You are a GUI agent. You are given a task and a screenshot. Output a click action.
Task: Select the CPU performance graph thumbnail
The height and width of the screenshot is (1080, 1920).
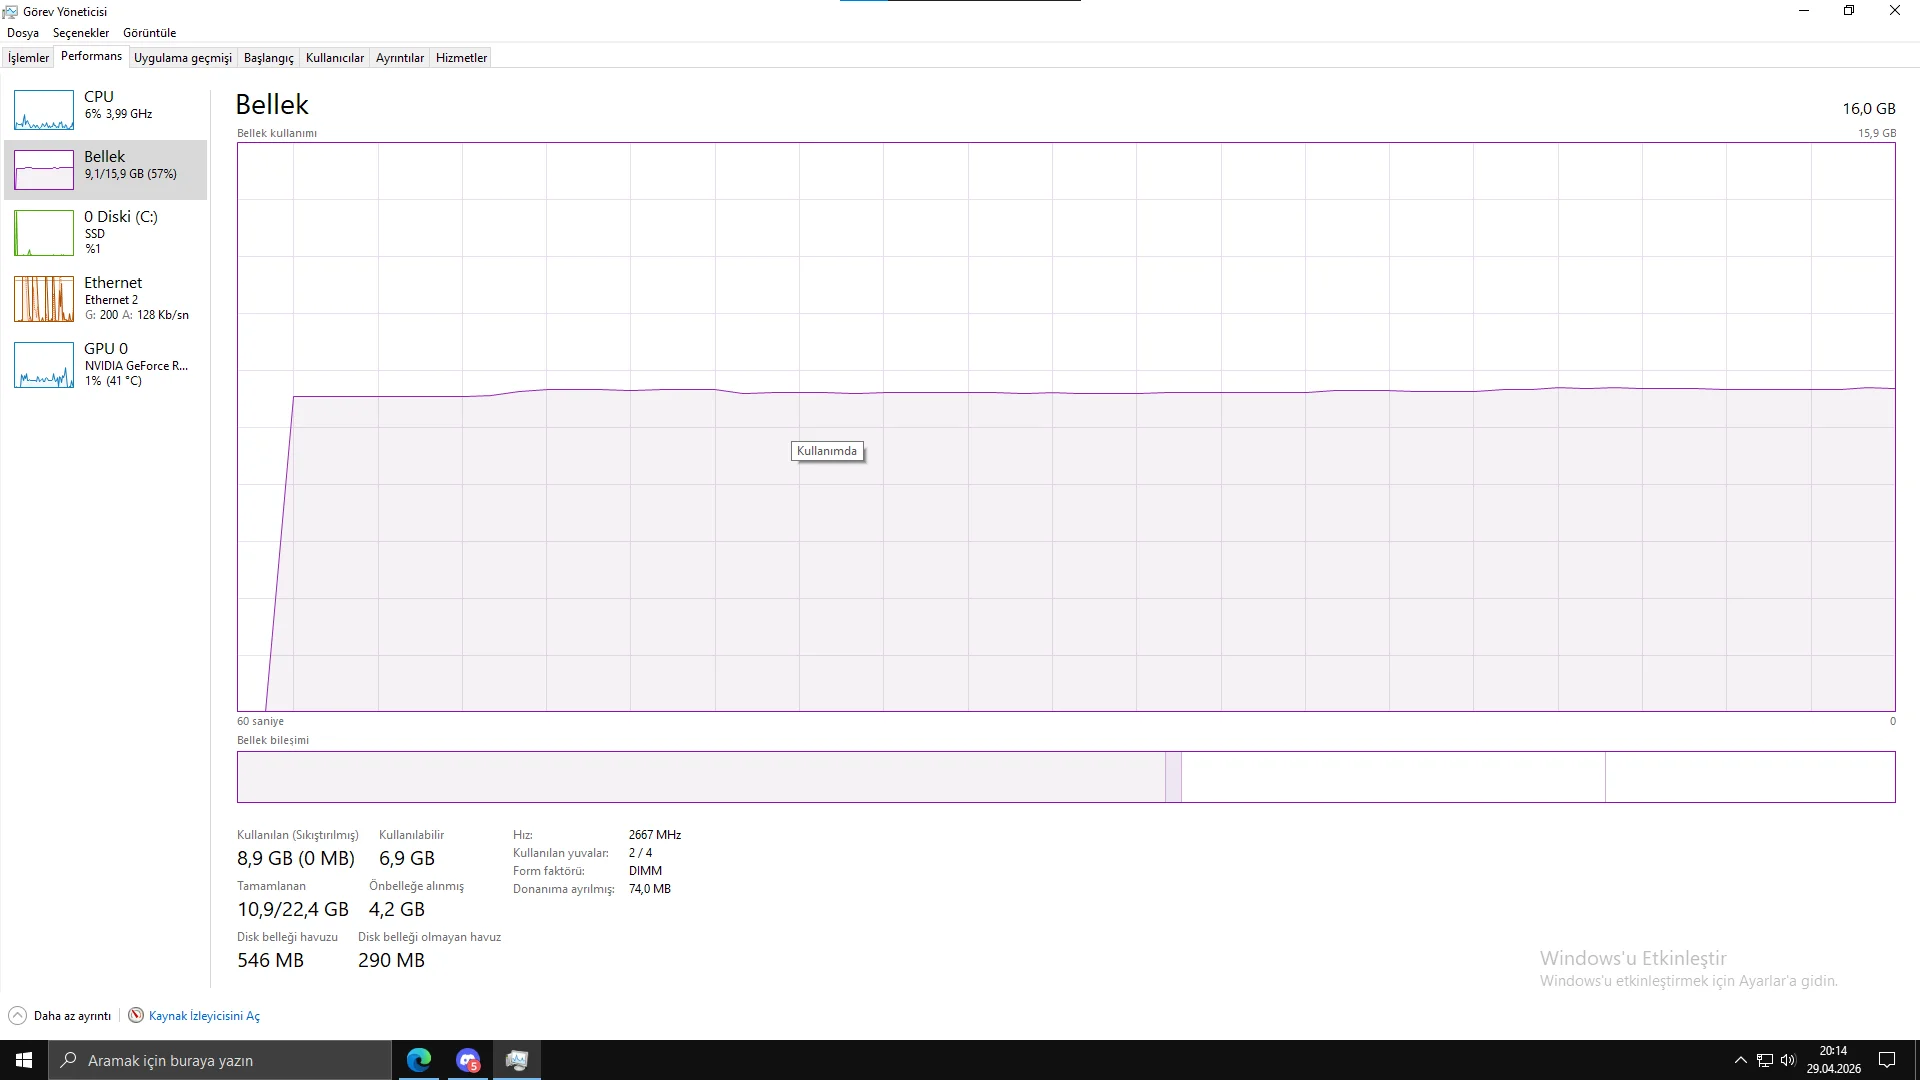(44, 110)
